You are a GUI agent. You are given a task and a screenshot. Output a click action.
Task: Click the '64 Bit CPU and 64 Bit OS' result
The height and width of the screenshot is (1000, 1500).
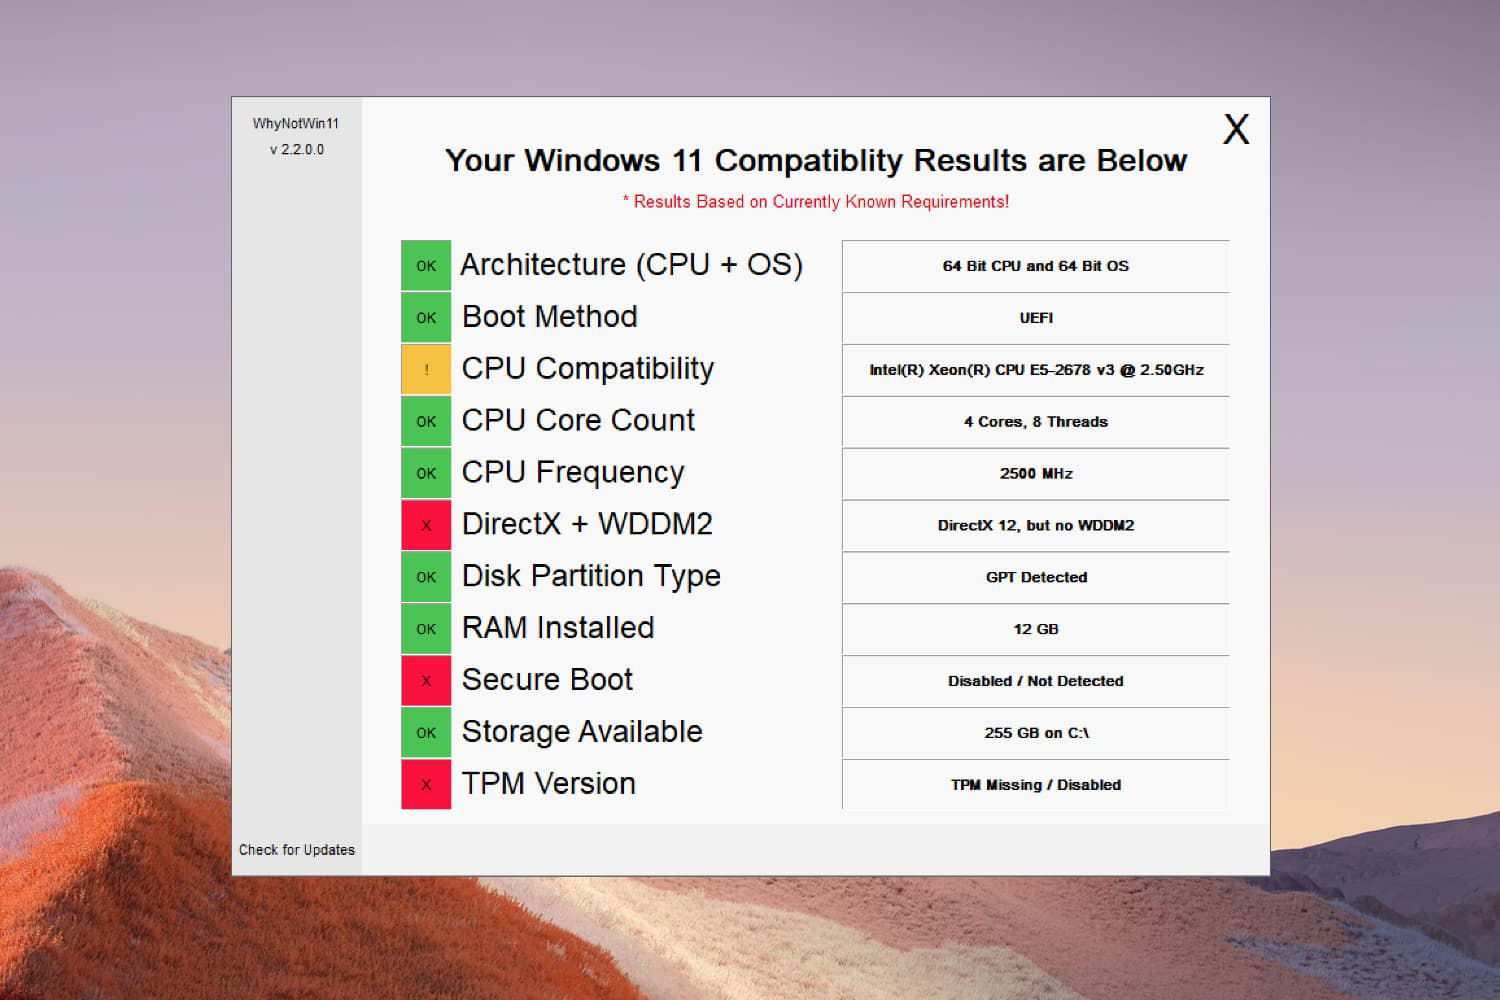pyautogui.click(x=1036, y=266)
